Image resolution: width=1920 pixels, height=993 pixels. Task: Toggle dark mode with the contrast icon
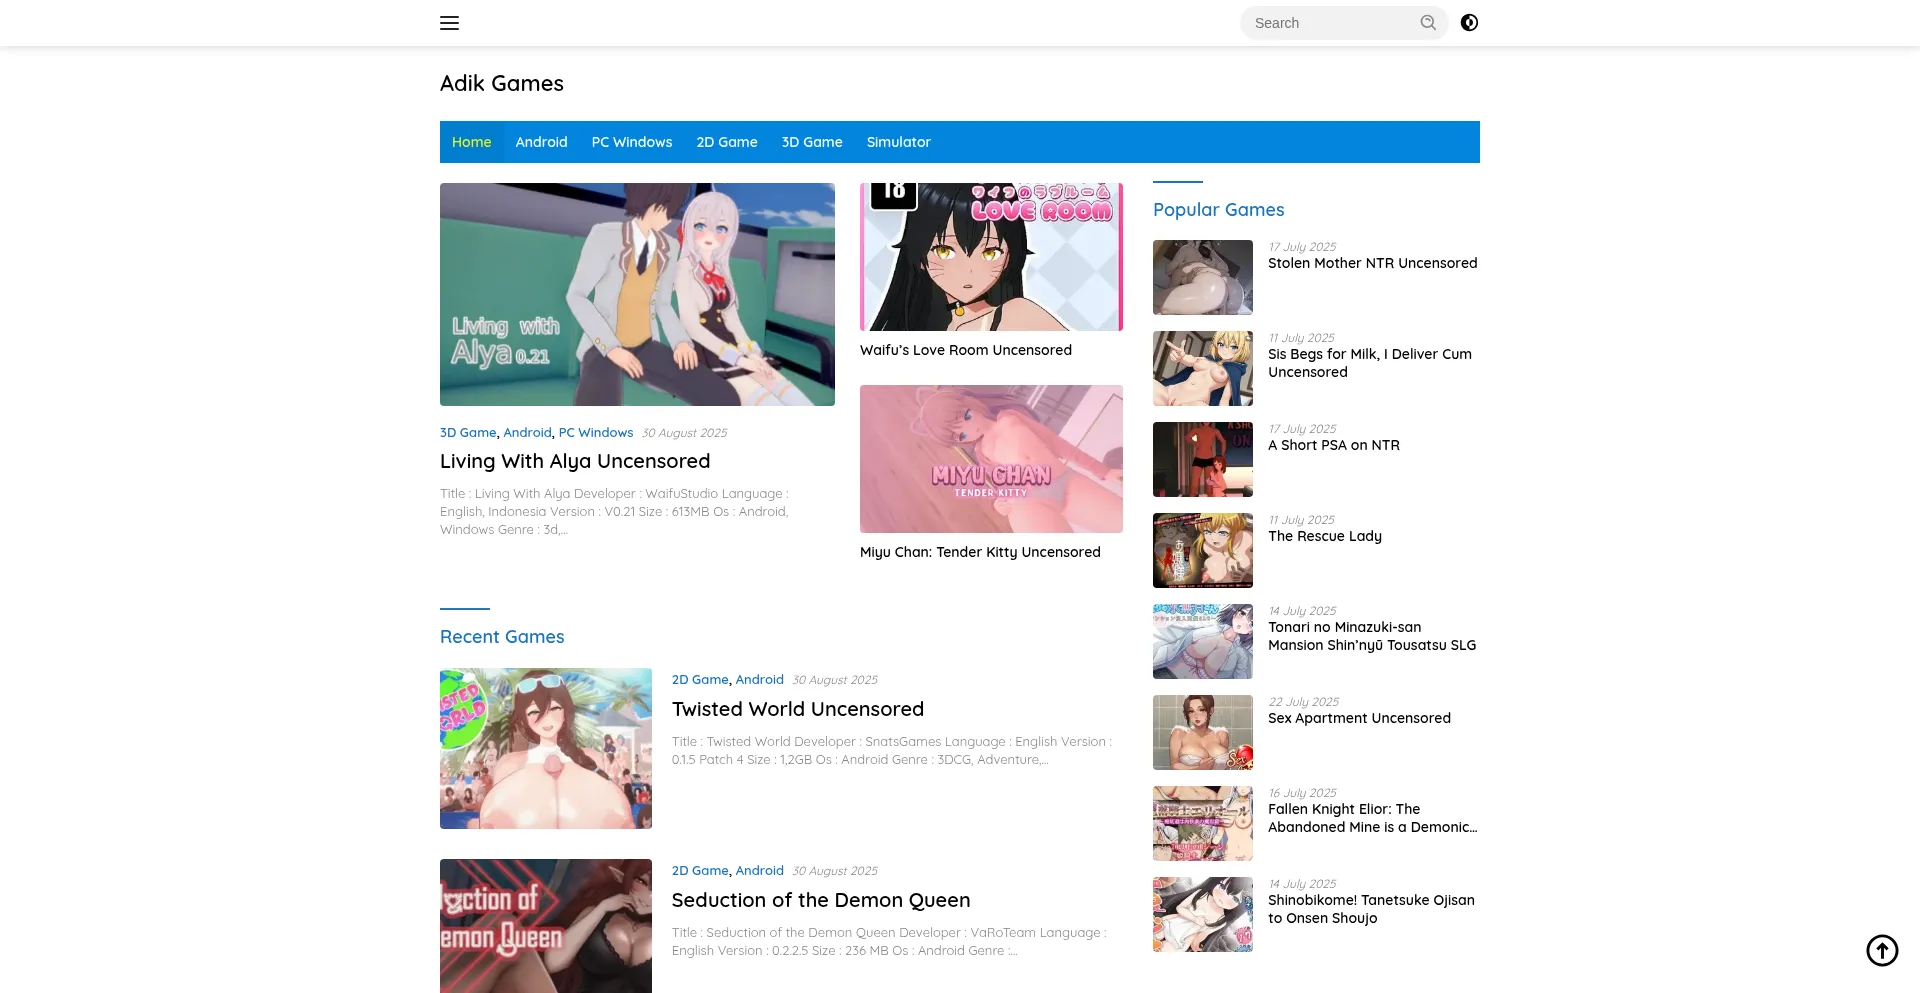coord(1468,22)
